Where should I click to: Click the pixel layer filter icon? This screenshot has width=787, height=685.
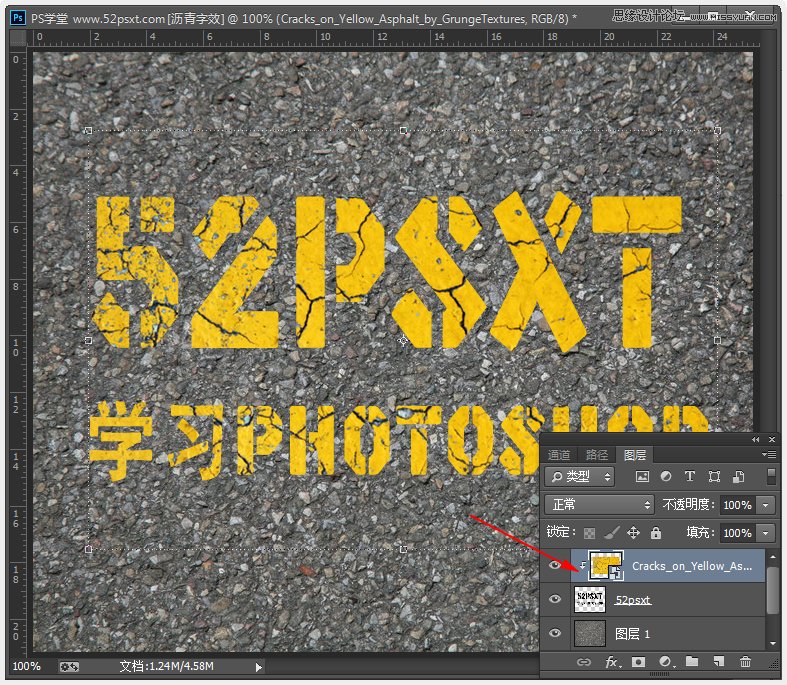click(x=642, y=476)
